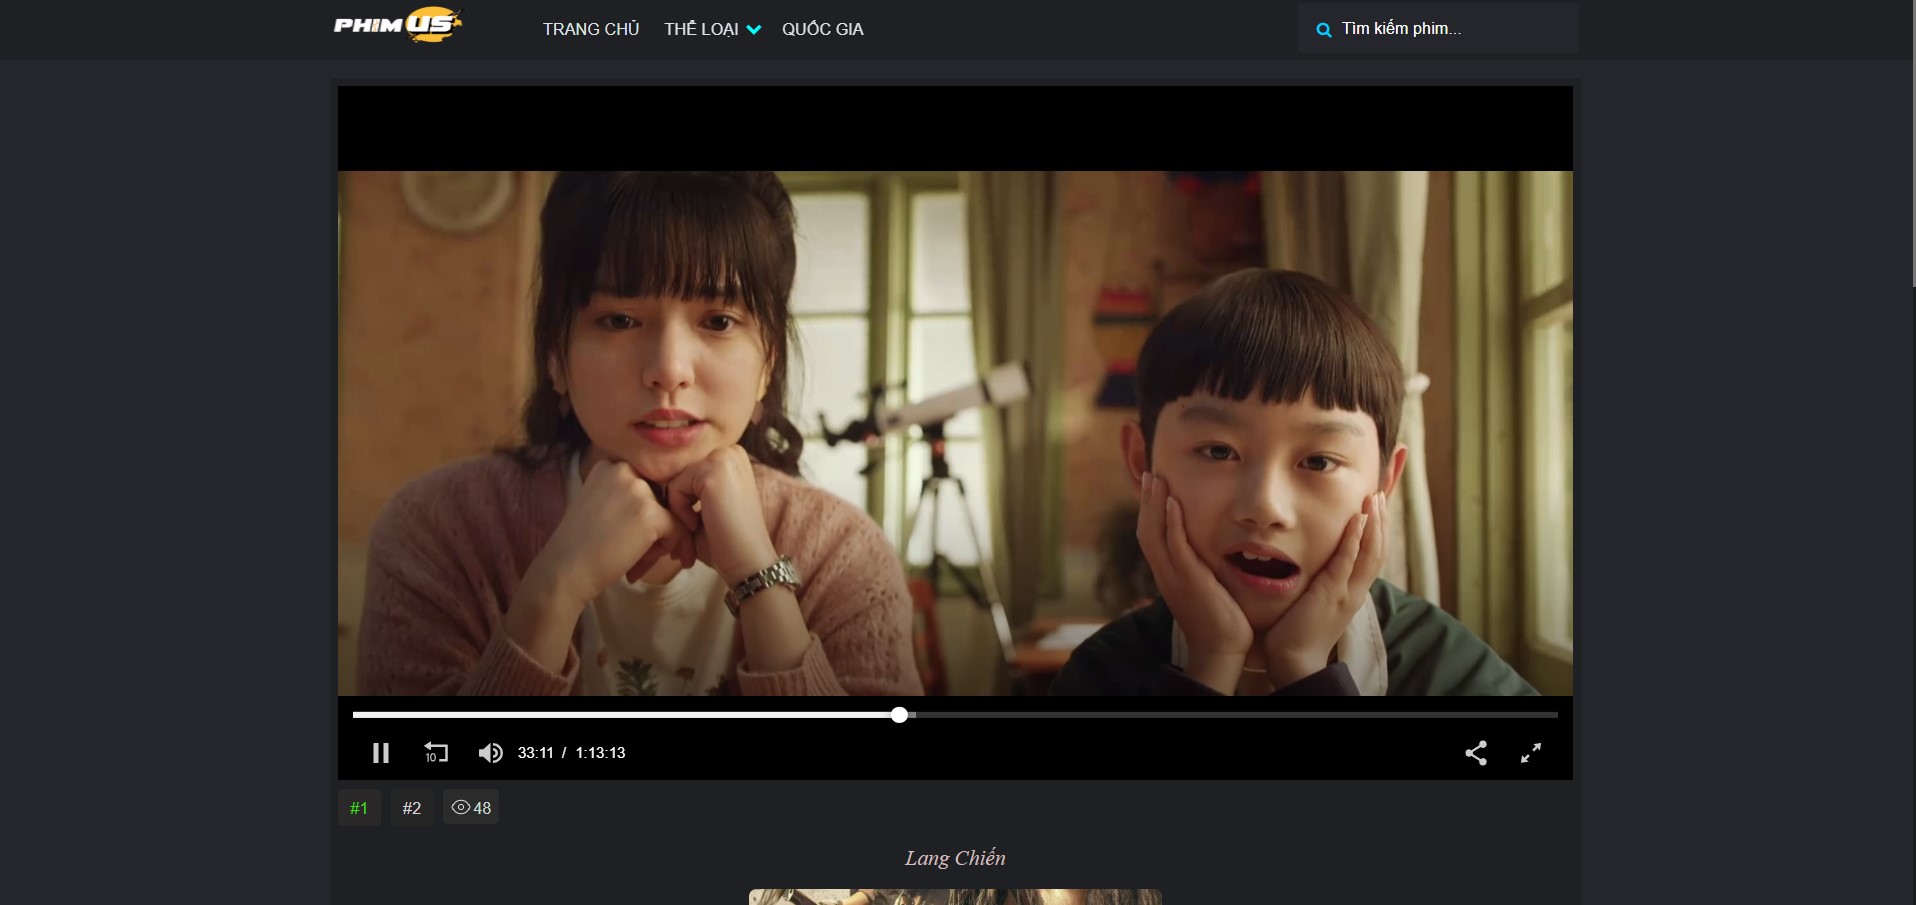
Task: Open the movie poster thumbnail below the title
Action: [x=954, y=896]
